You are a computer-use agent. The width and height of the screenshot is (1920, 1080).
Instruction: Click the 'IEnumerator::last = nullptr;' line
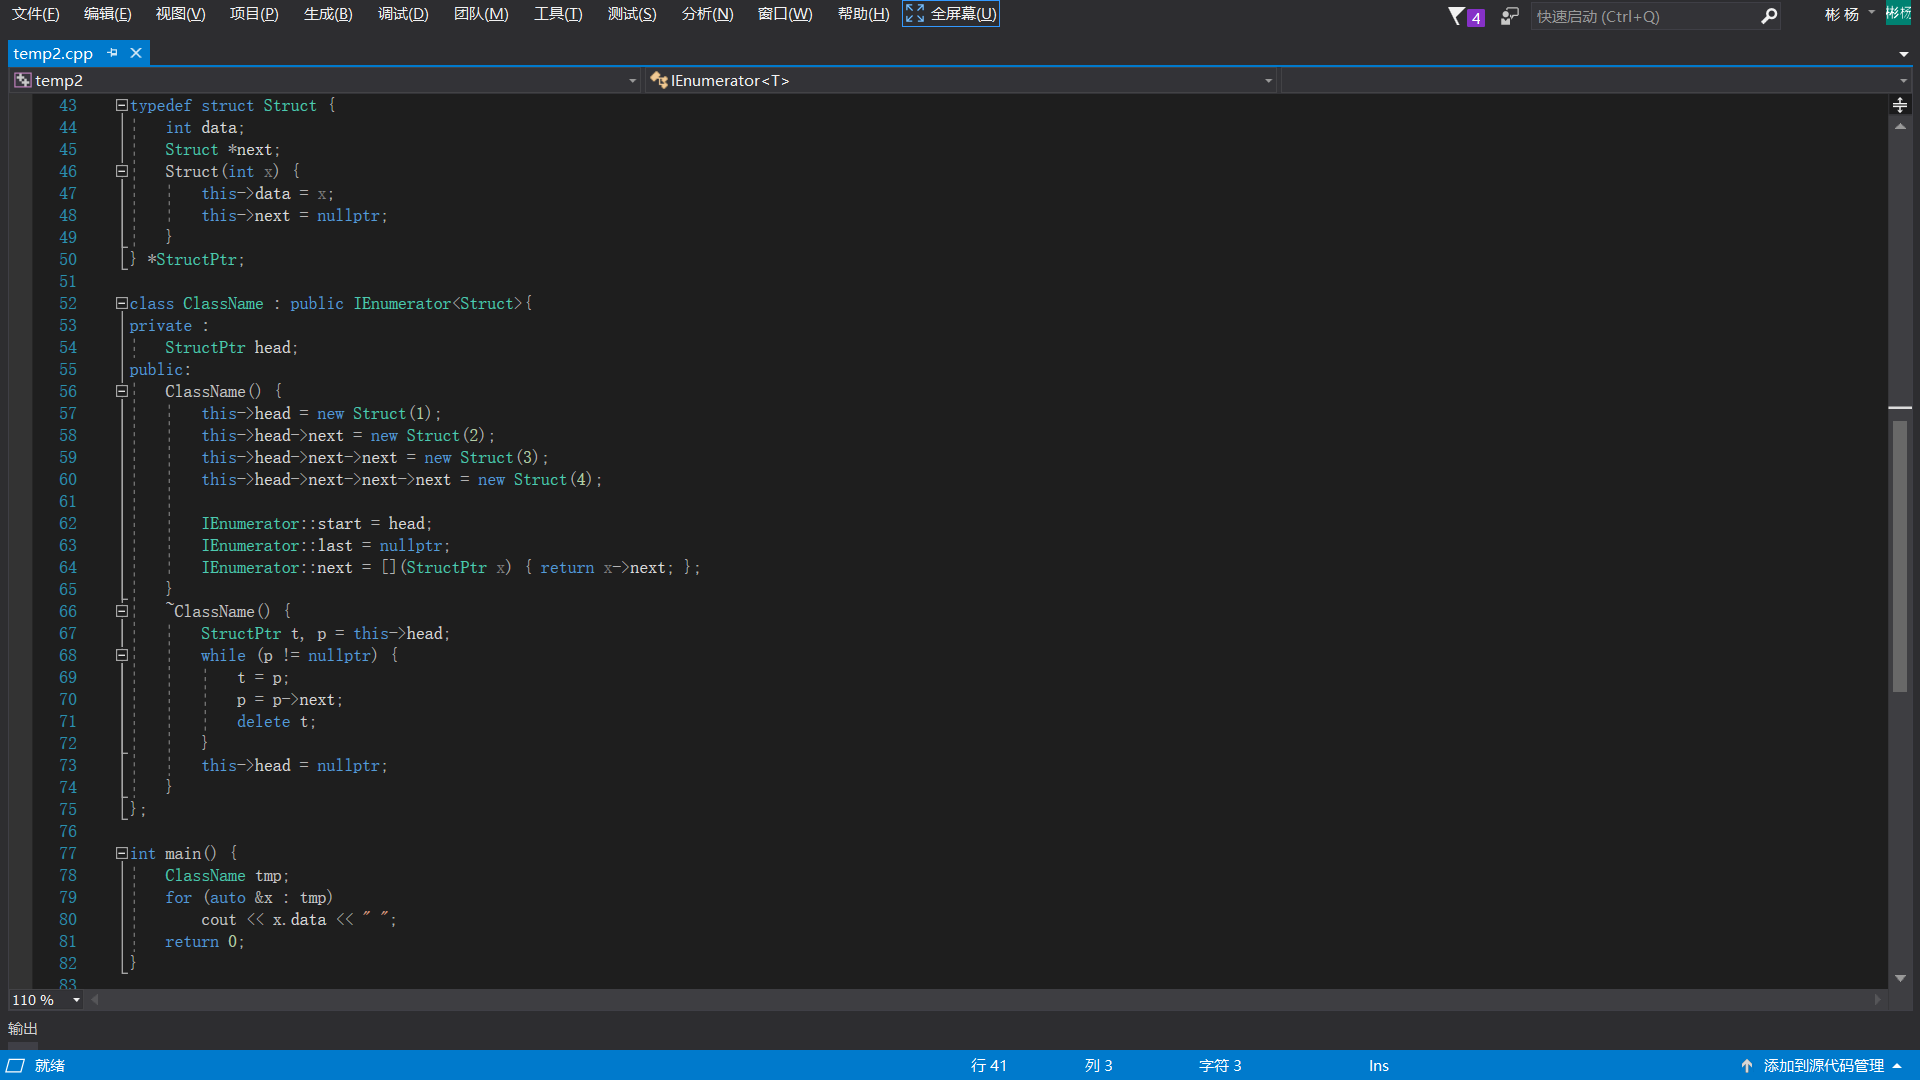[326, 545]
